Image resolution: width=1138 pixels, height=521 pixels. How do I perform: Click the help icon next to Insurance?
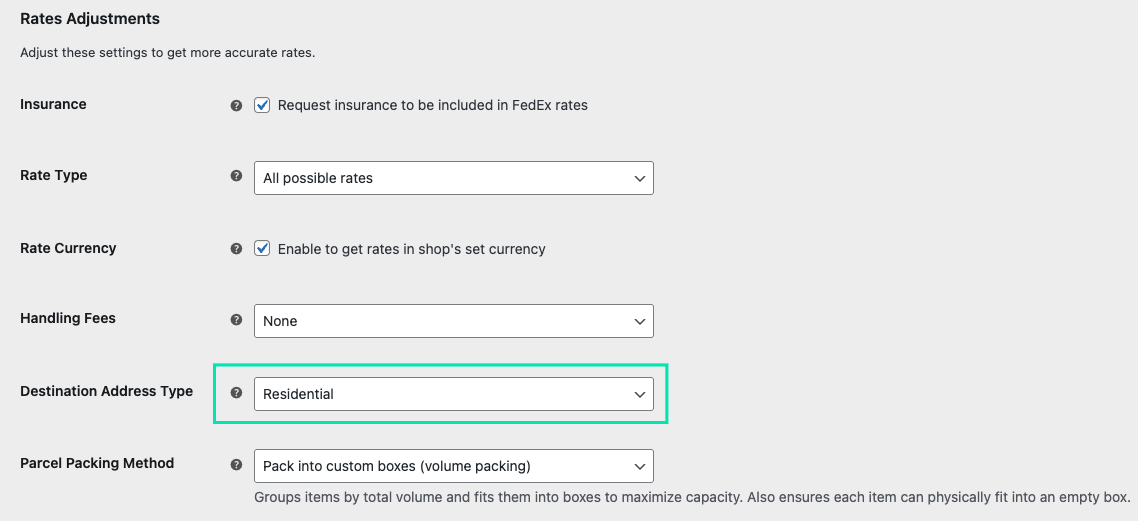tap(236, 105)
